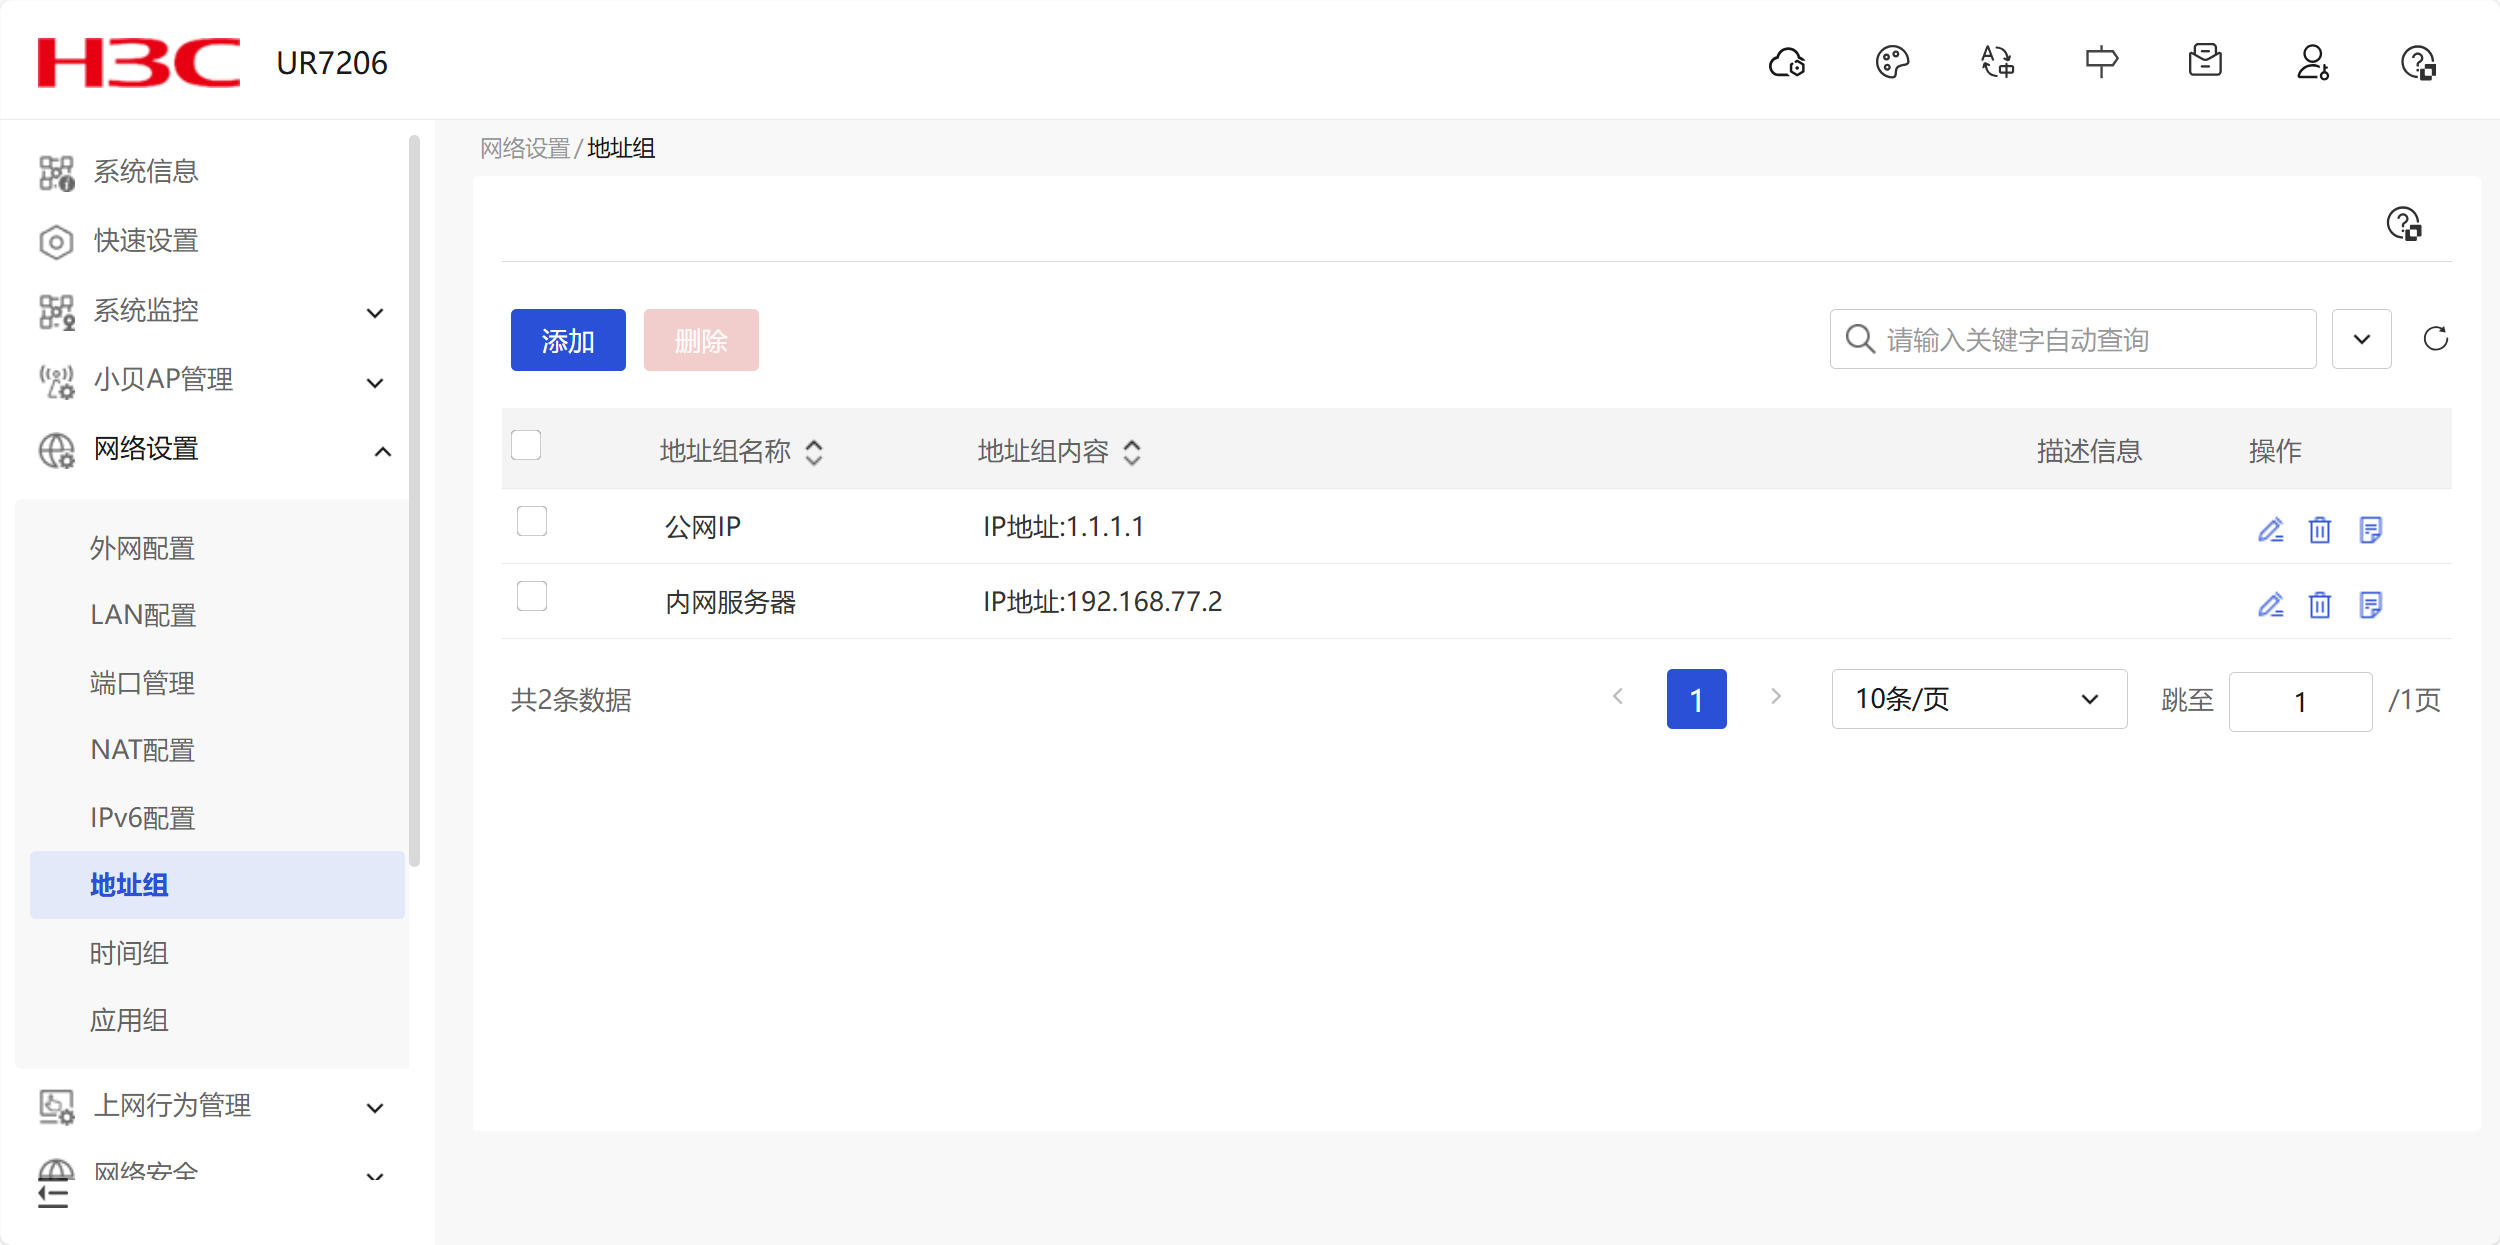Open the theme palette icon
2500x1245 pixels.
click(1892, 63)
